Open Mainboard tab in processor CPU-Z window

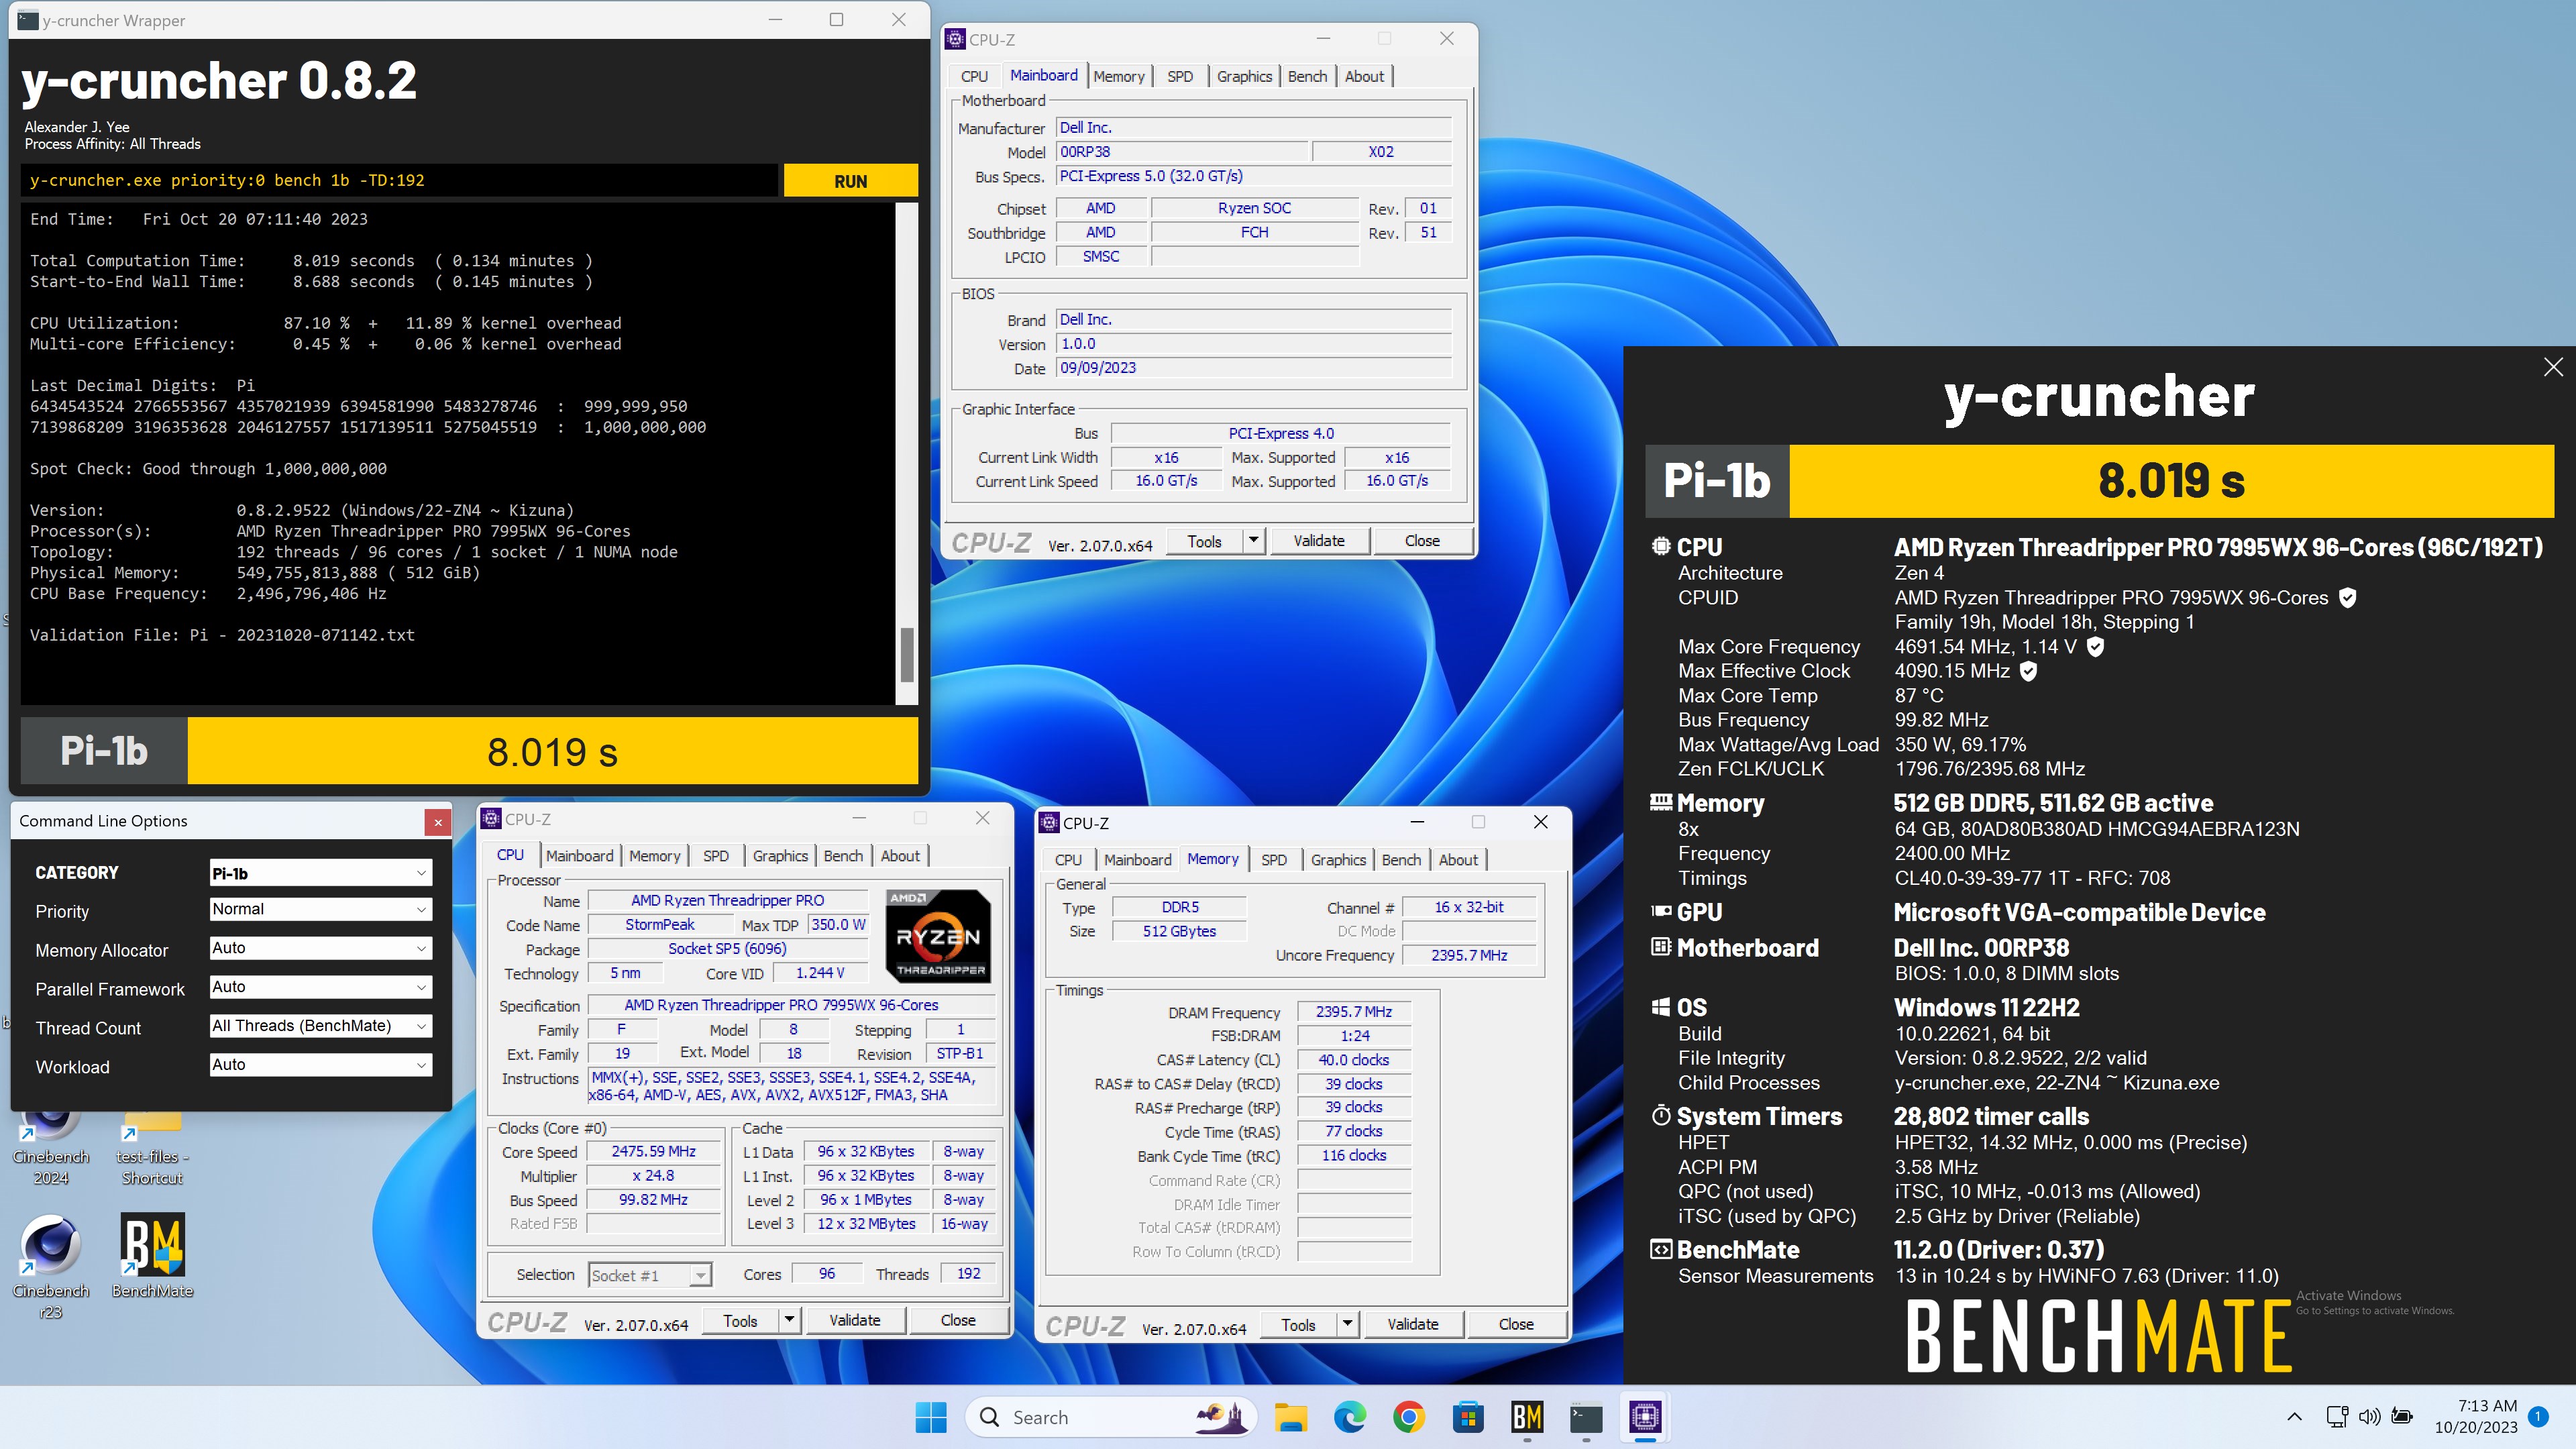pos(579,856)
